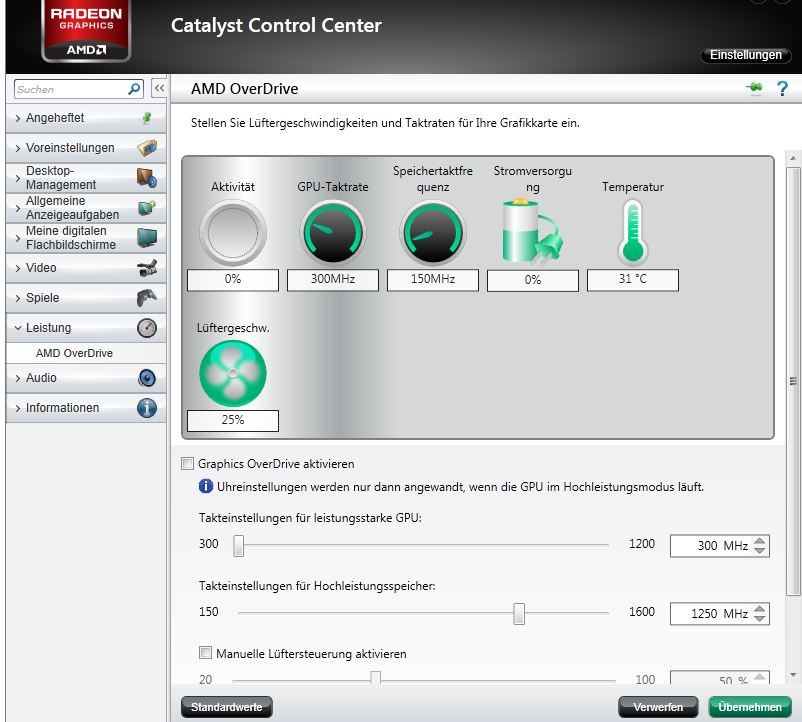Click the Spiele gamepad icon
802x722 pixels.
tap(147, 298)
